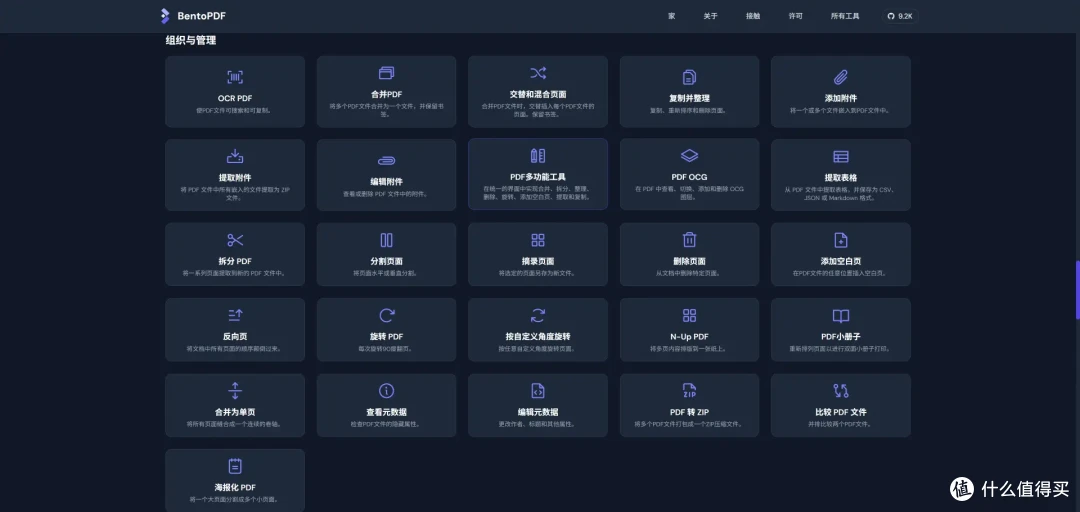Click text 使PDF文件可搜索和可复制。
The width and height of the screenshot is (1080, 512).
point(235,110)
